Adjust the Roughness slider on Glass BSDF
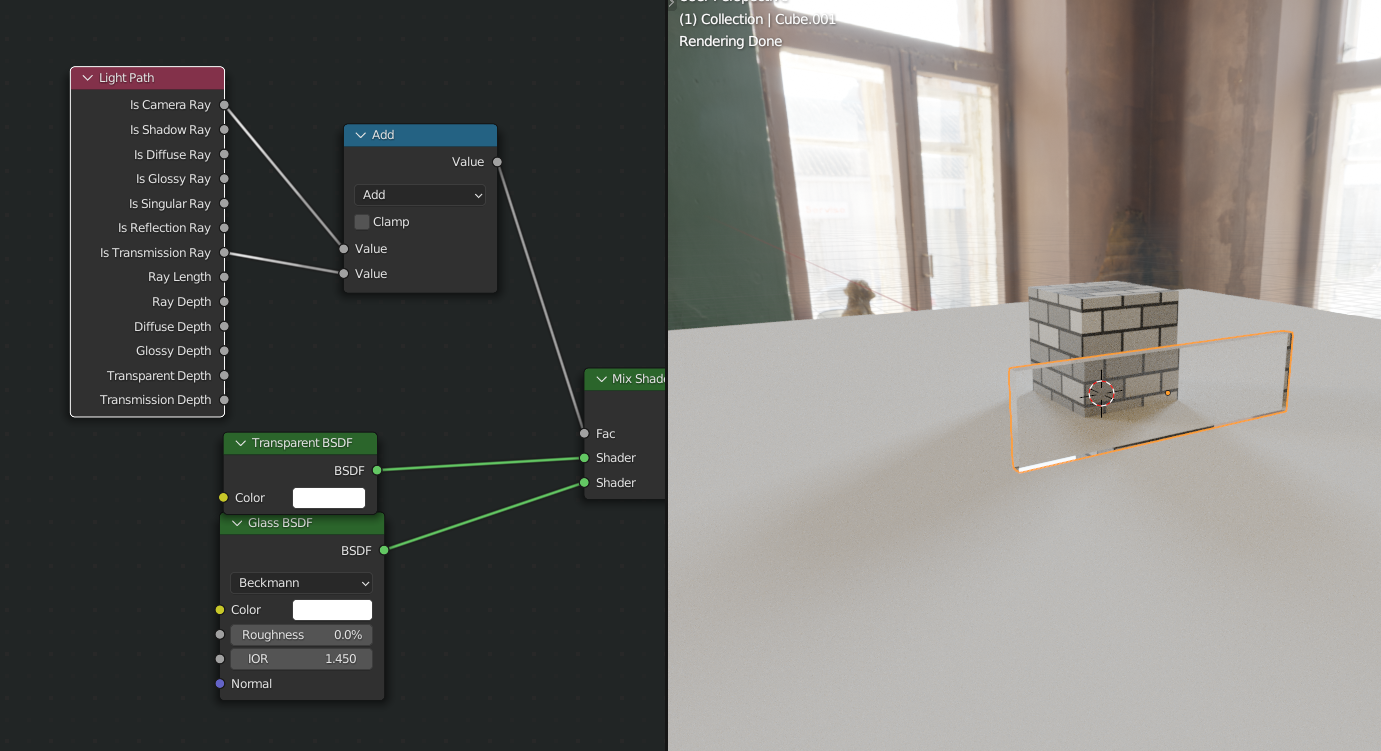The height and width of the screenshot is (751, 1381). pos(301,635)
